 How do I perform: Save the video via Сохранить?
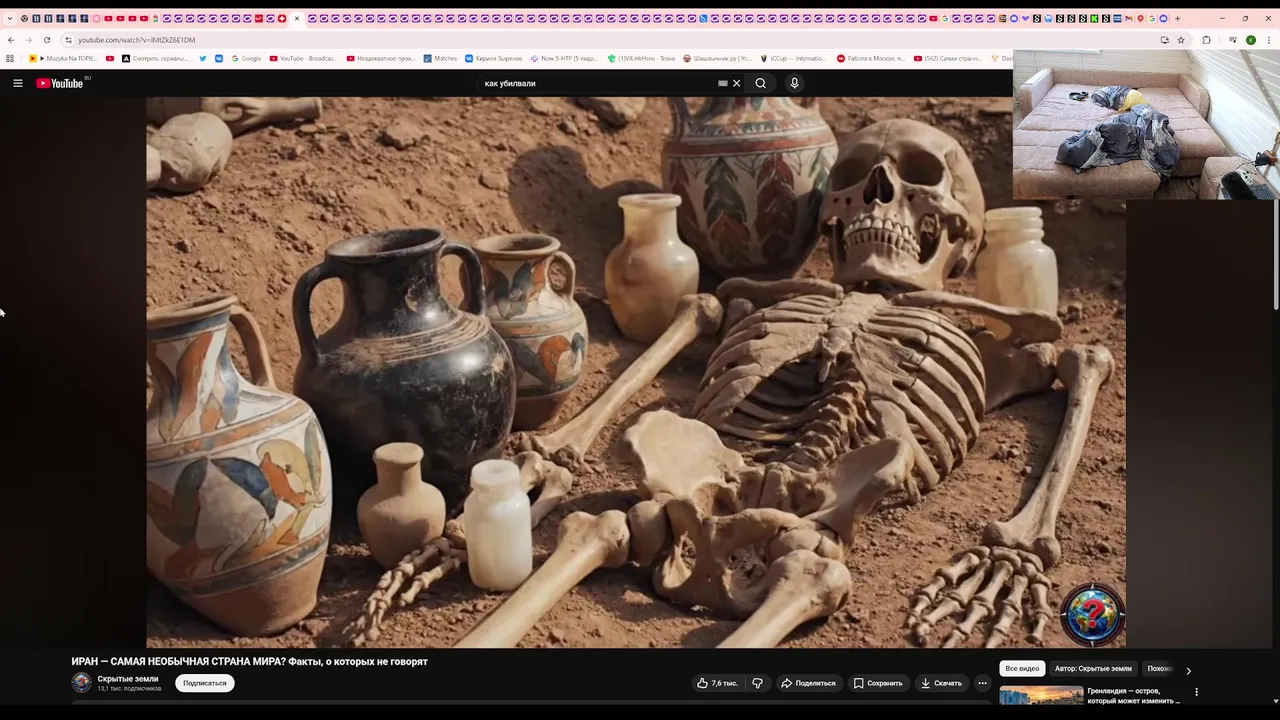[878, 683]
